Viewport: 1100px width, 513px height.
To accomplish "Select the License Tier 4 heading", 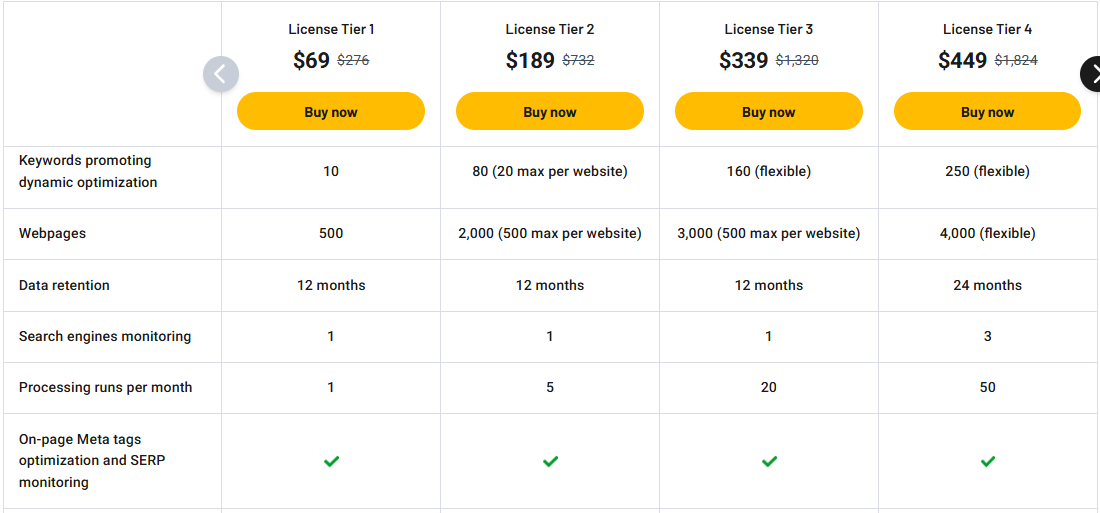I will [x=988, y=29].
